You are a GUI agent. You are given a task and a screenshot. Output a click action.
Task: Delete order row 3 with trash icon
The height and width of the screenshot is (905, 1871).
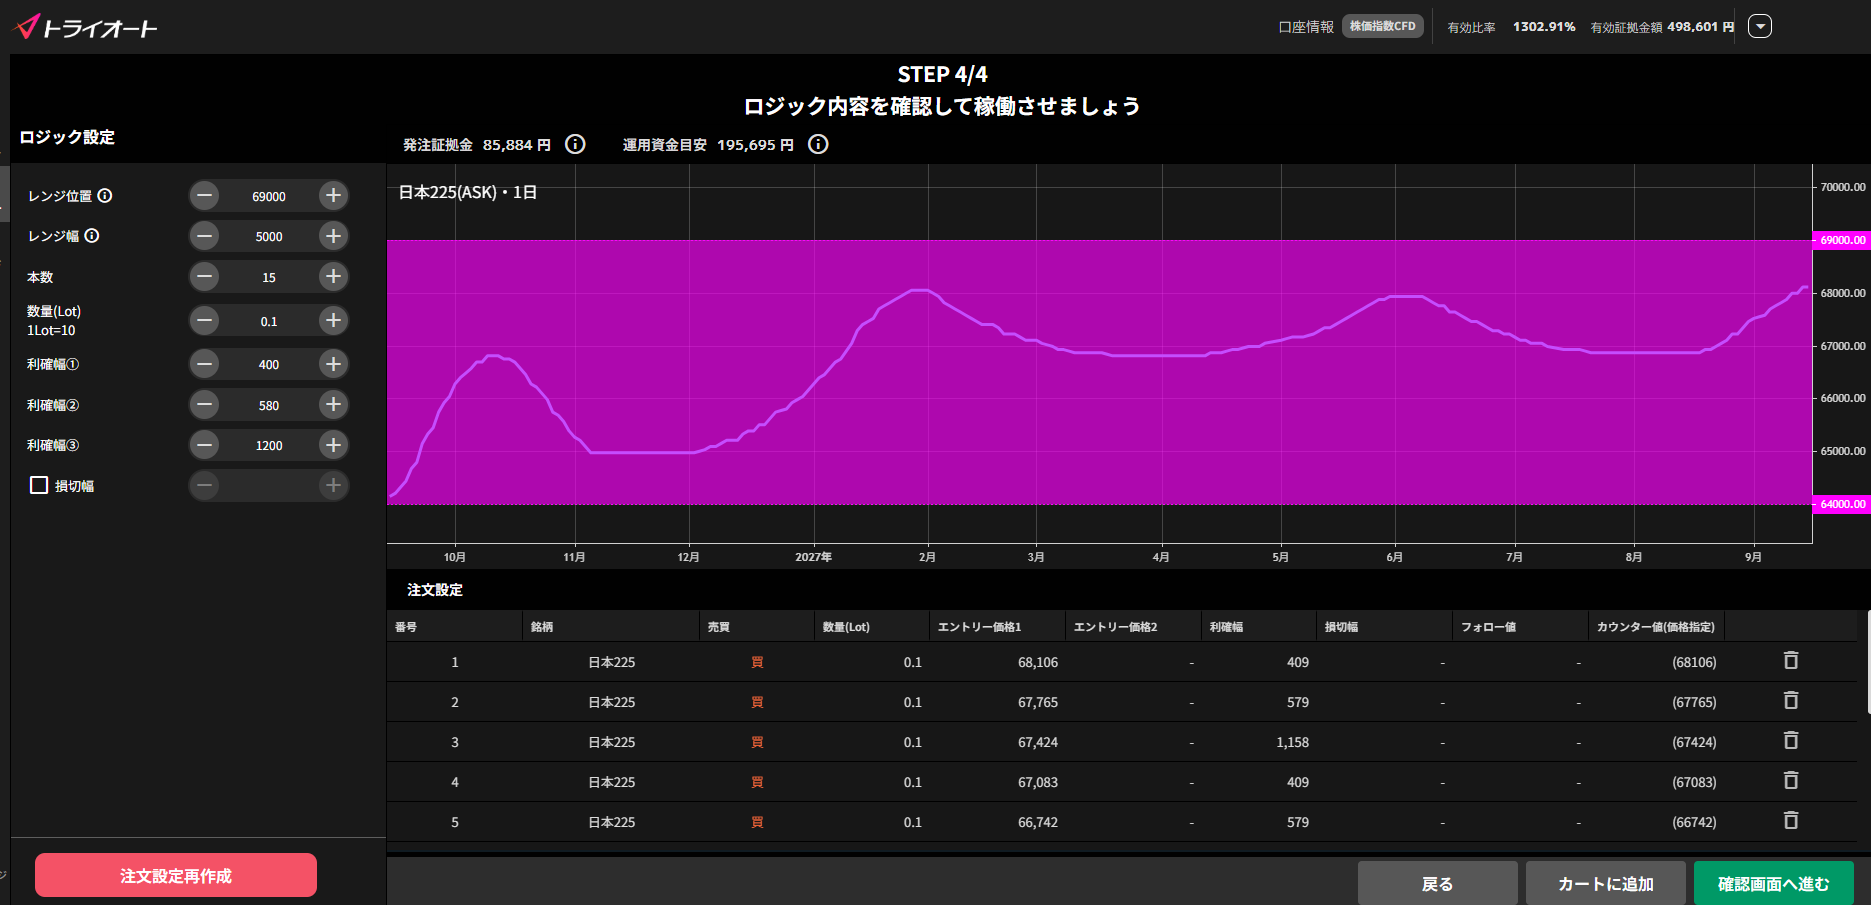(1791, 741)
